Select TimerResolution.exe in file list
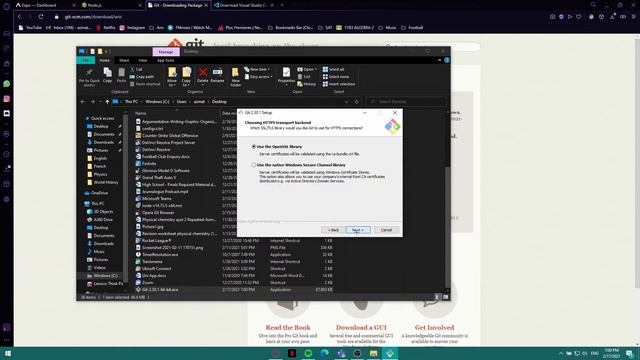The width and height of the screenshot is (640, 360). pyautogui.click(x=160, y=254)
